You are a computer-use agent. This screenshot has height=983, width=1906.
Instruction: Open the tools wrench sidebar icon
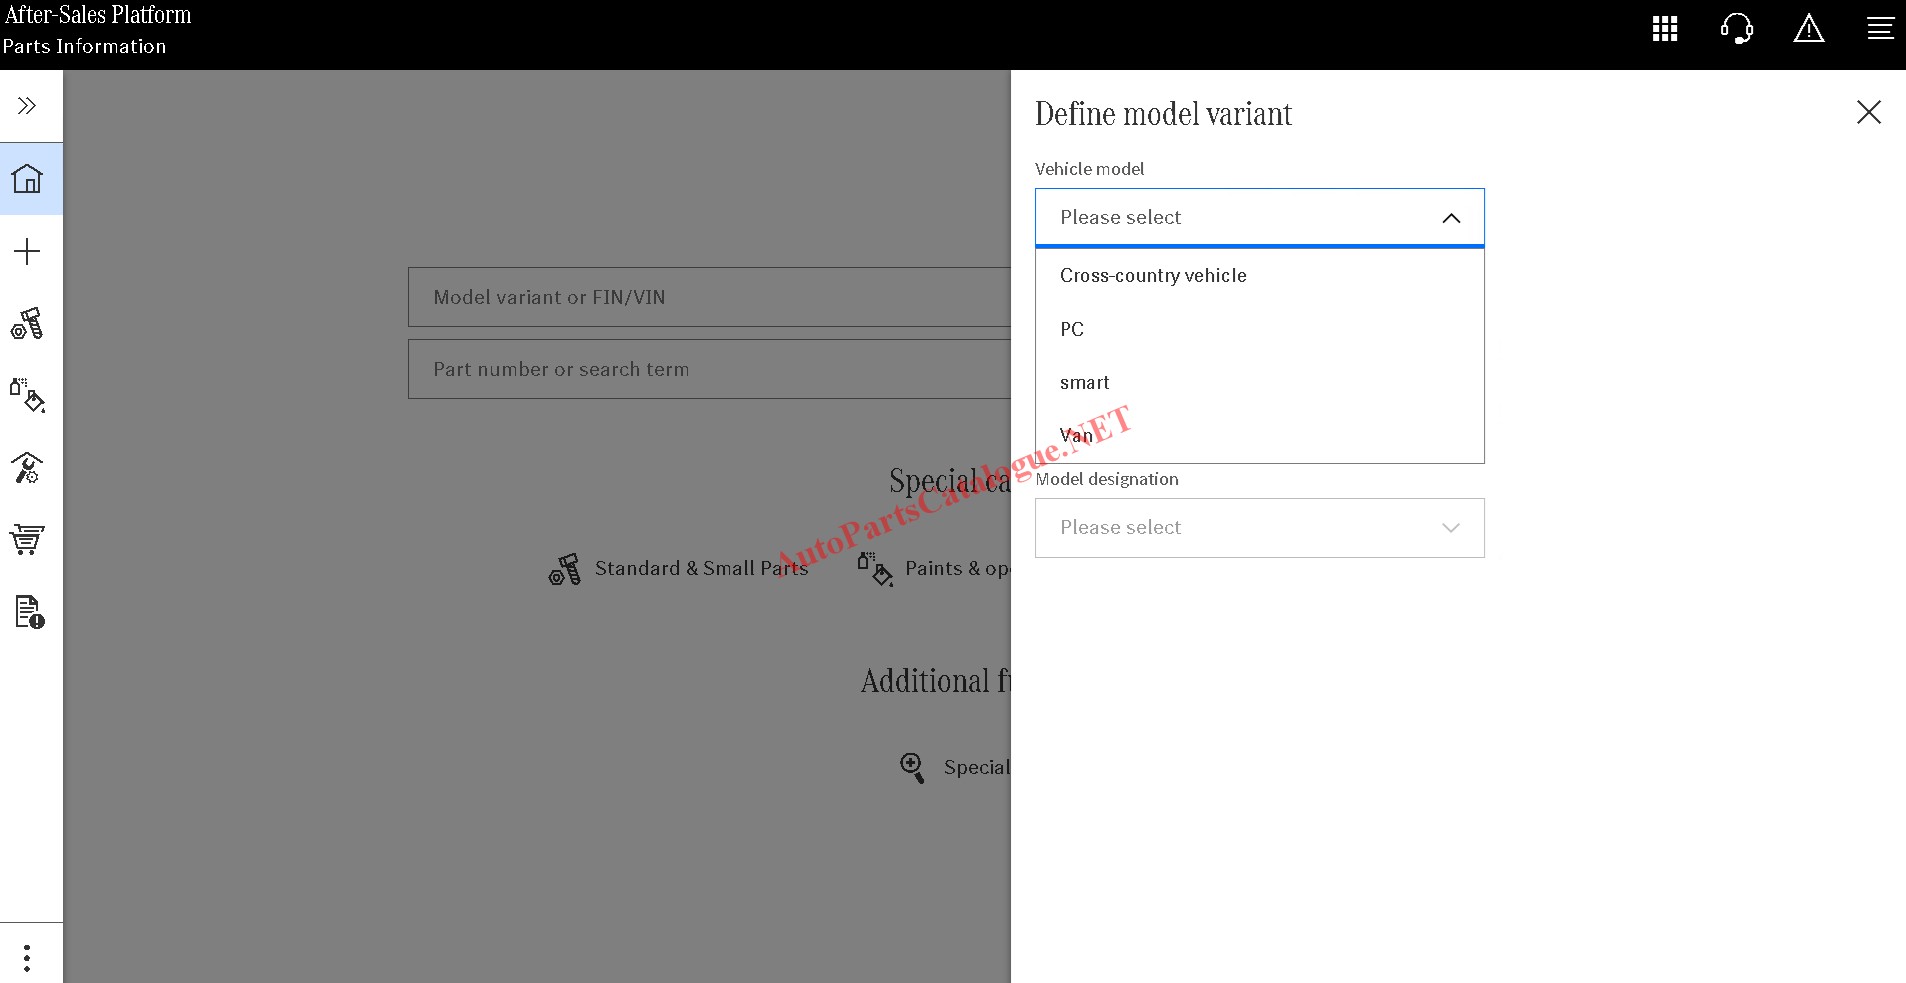[x=27, y=468]
